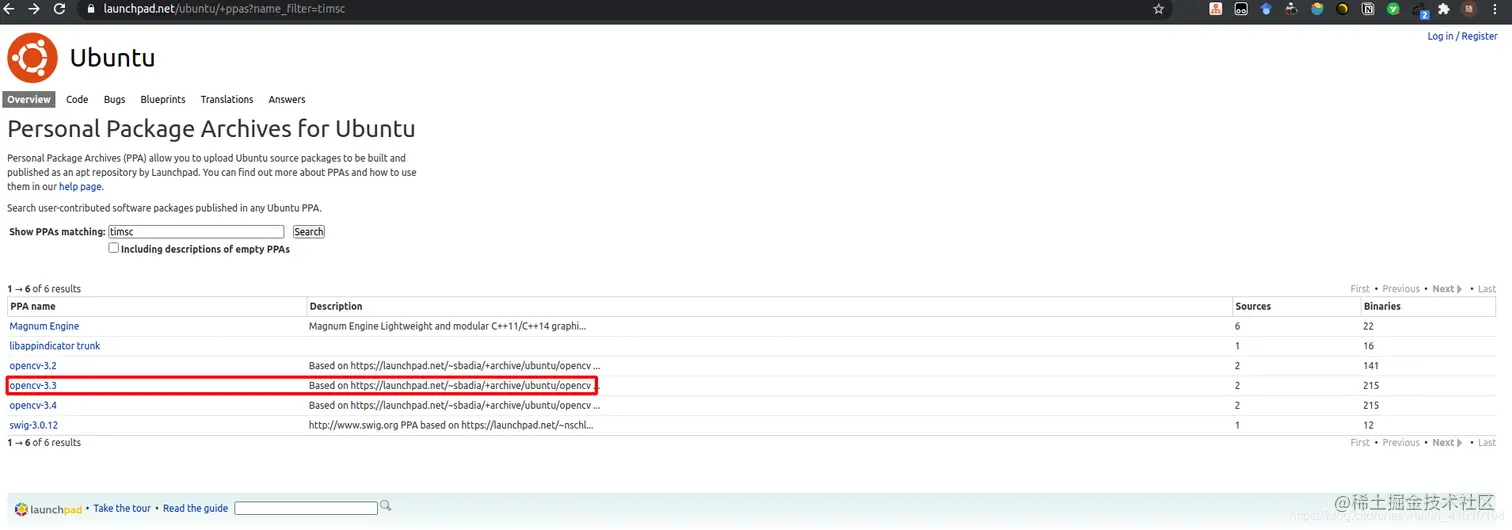
Task: Switch to the Overview tab
Action: click(x=29, y=99)
